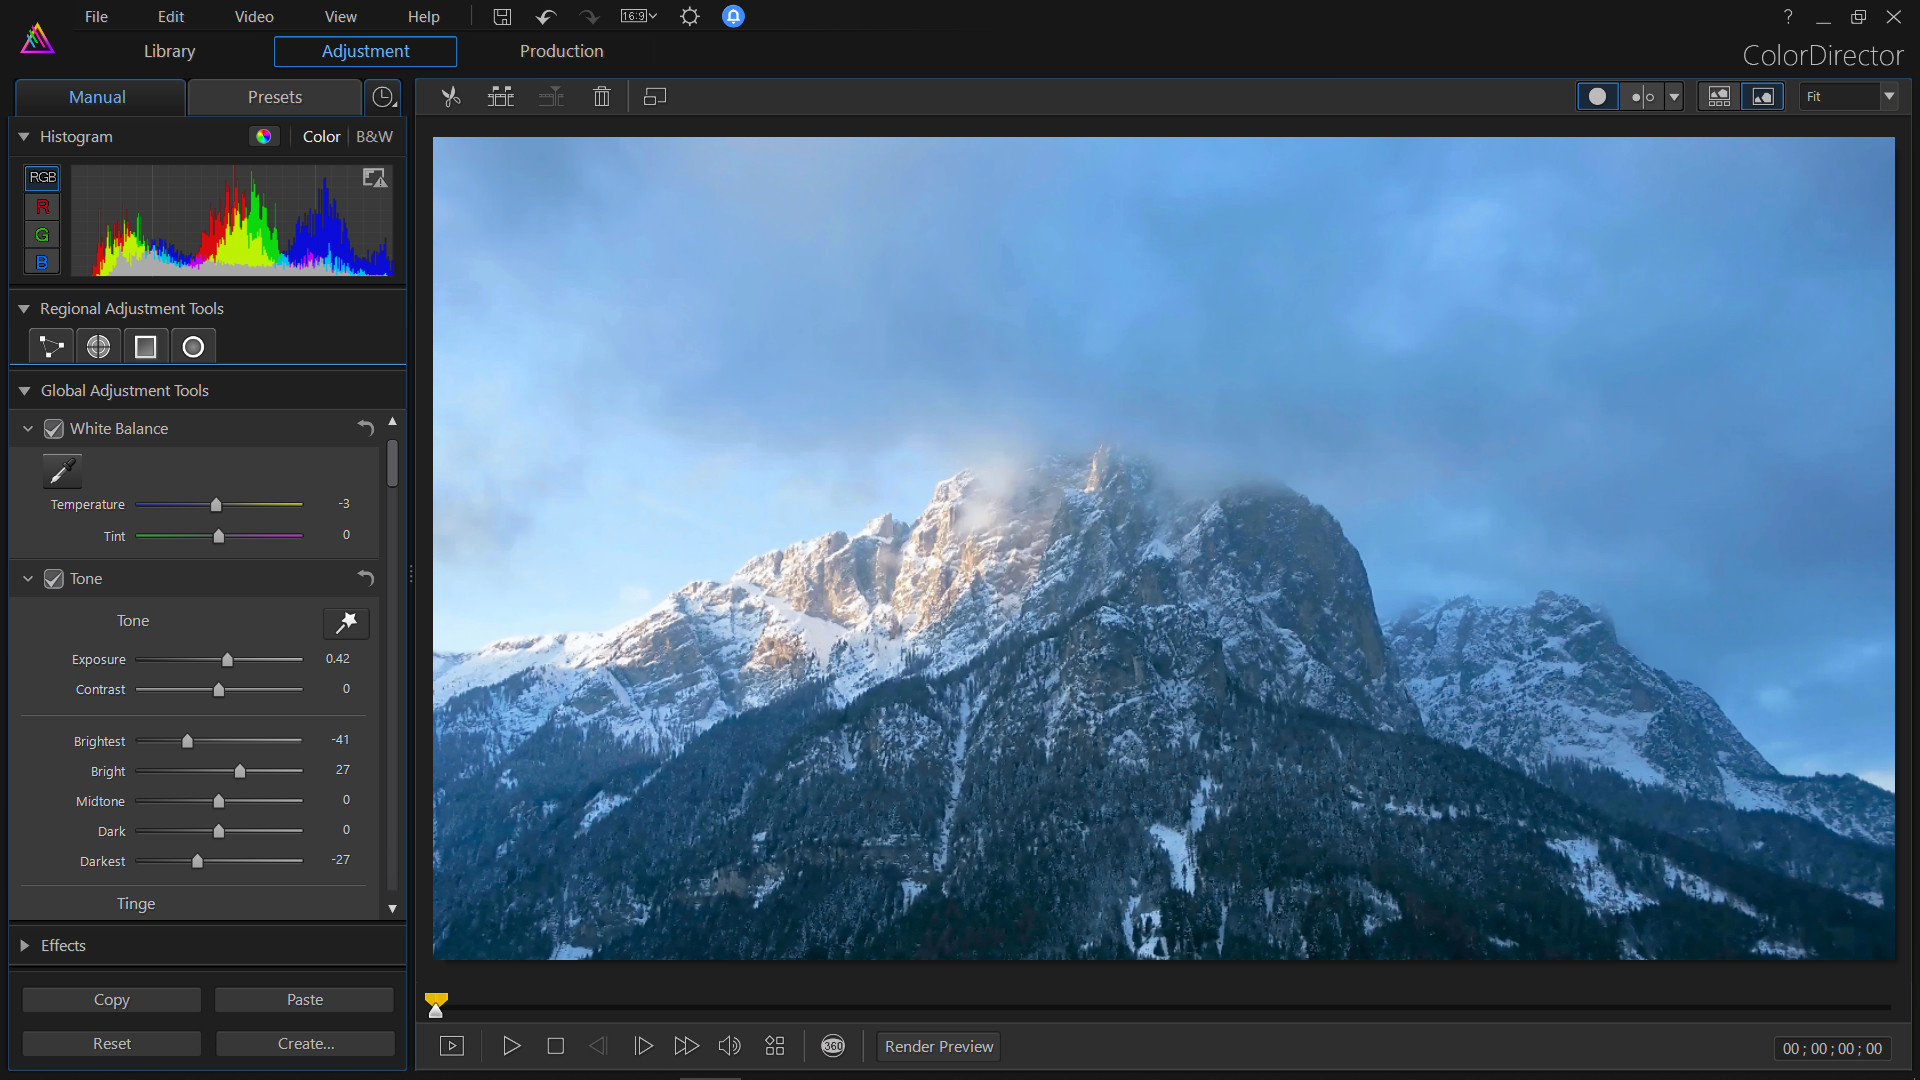The height and width of the screenshot is (1080, 1920).
Task: Expand the Effects section
Action: (24, 945)
